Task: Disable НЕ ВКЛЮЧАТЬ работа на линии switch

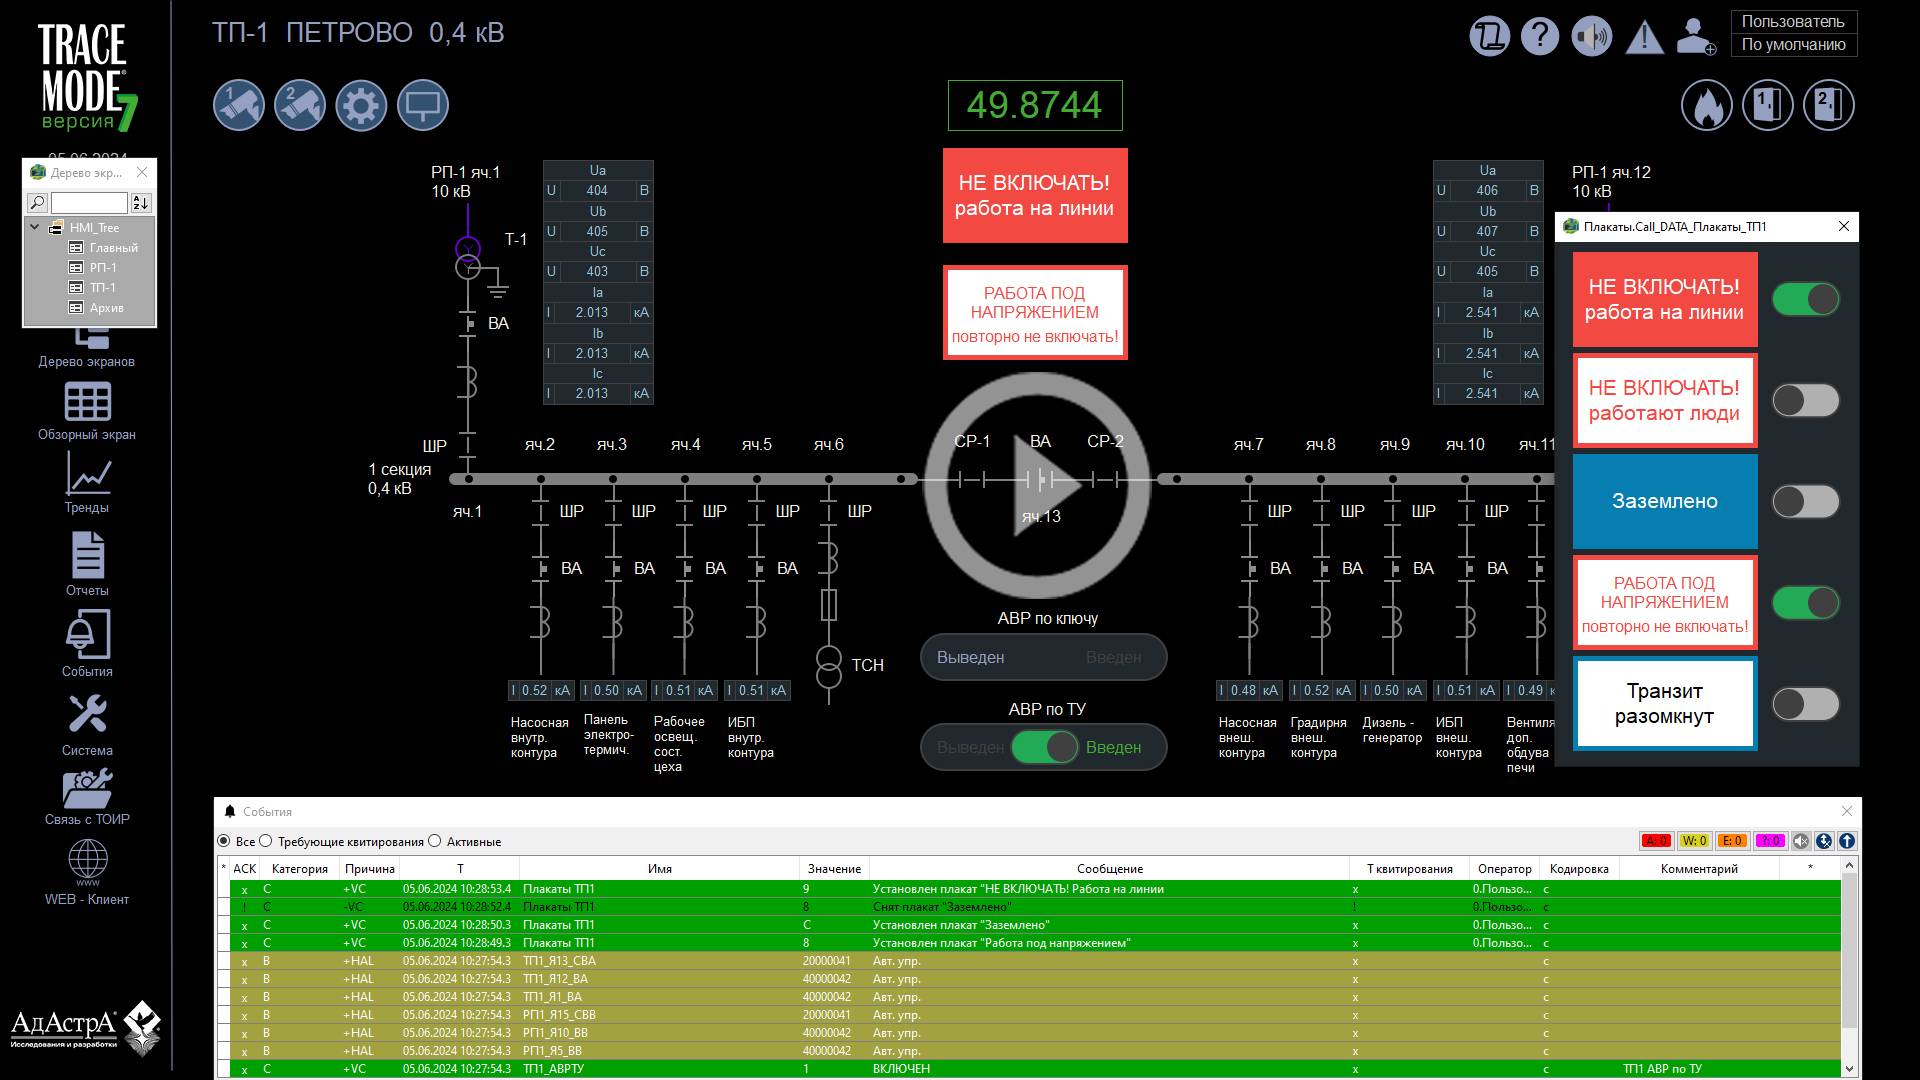Action: click(1805, 299)
